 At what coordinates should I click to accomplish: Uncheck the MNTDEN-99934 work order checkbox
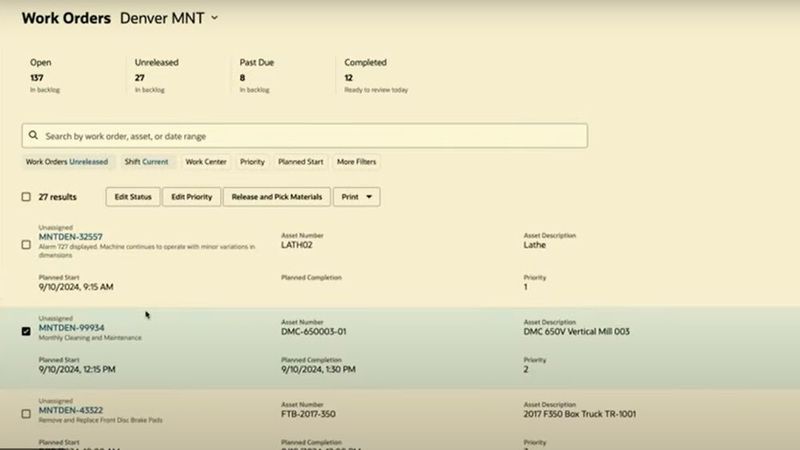tap(26, 331)
